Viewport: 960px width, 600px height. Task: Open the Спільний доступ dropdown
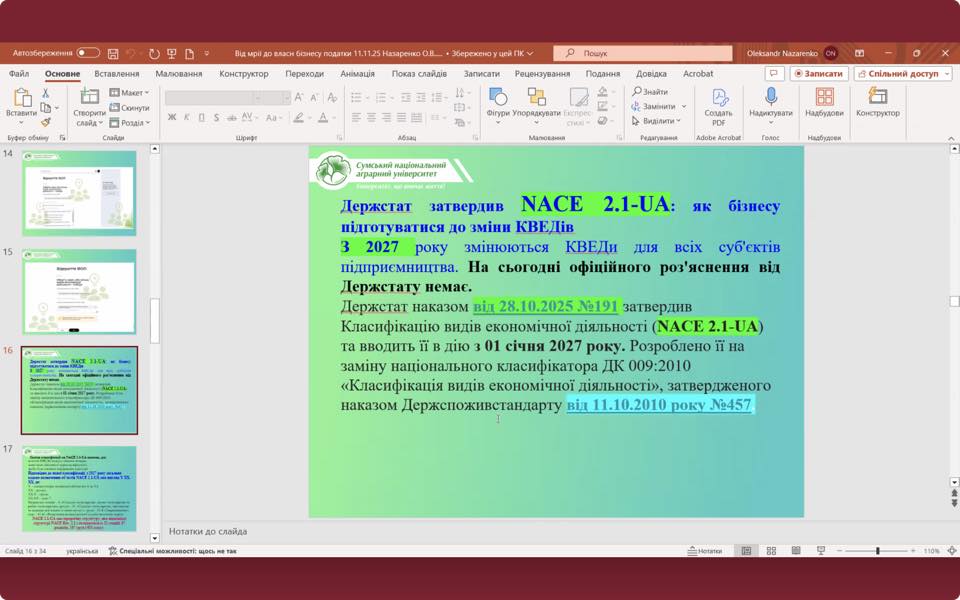902,74
